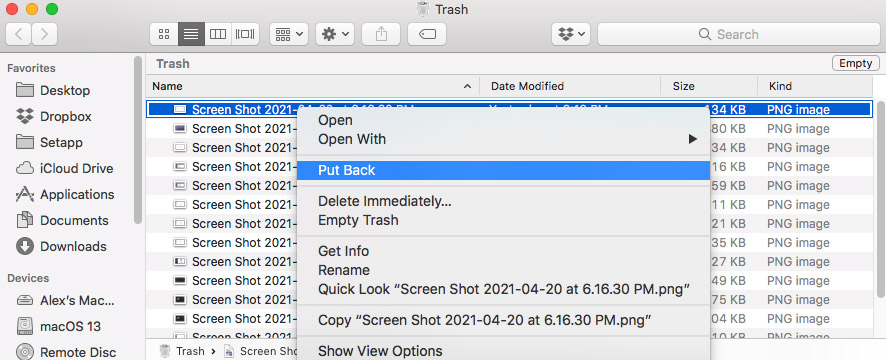Image resolution: width=886 pixels, height=360 pixels.
Task: Click the Trash item in the path bar
Action: click(x=182, y=351)
